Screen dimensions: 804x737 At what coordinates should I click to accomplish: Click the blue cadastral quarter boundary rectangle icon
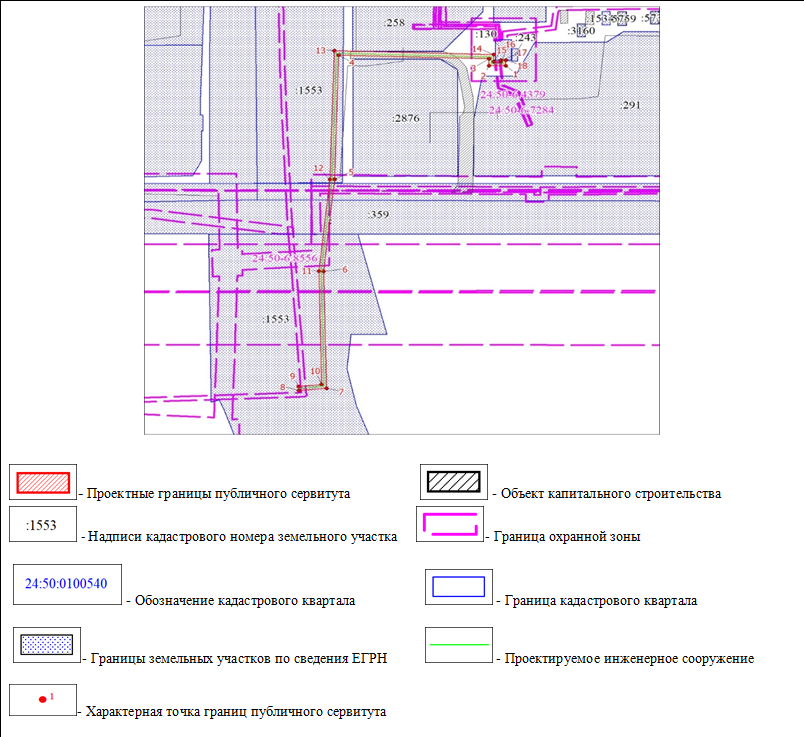coord(457,587)
